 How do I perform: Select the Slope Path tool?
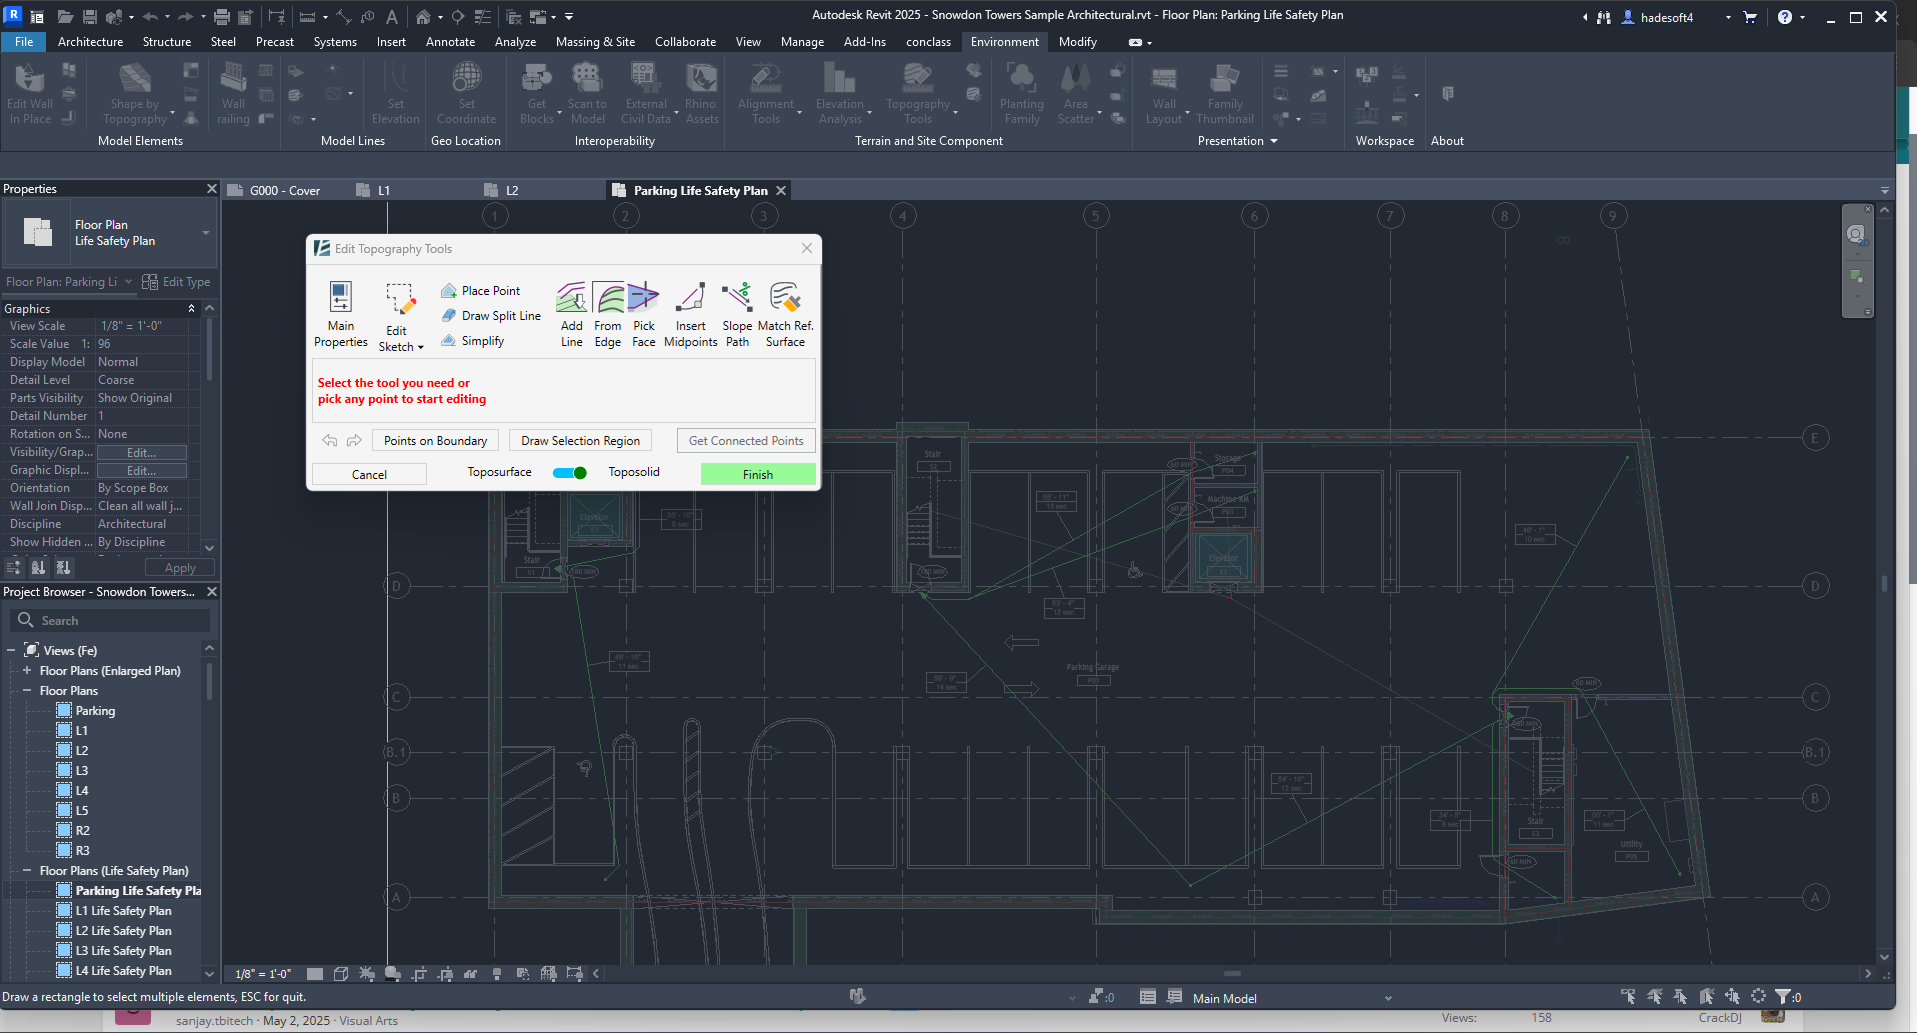[x=737, y=314]
